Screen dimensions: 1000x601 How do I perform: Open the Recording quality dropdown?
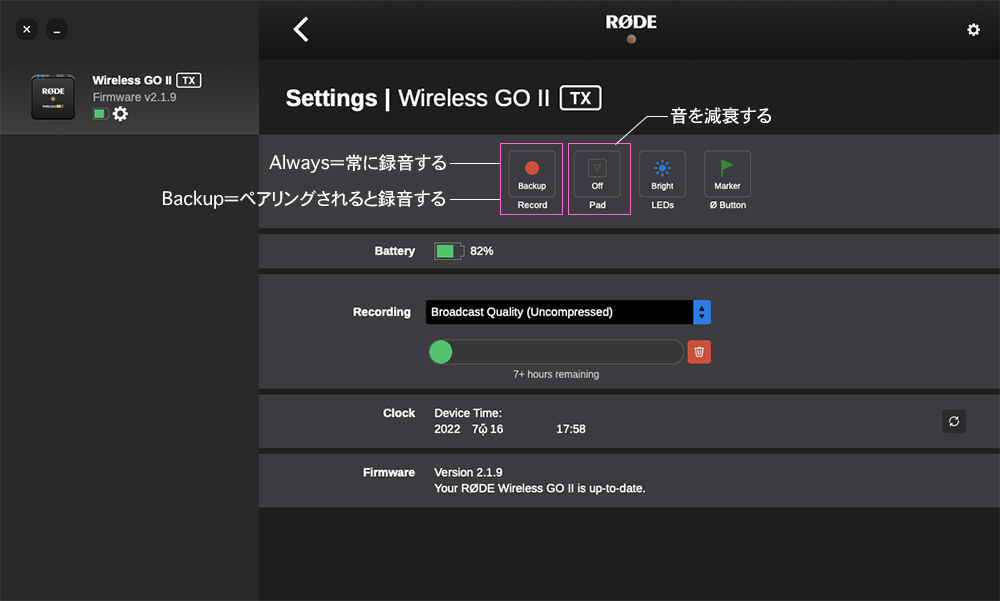click(x=568, y=312)
